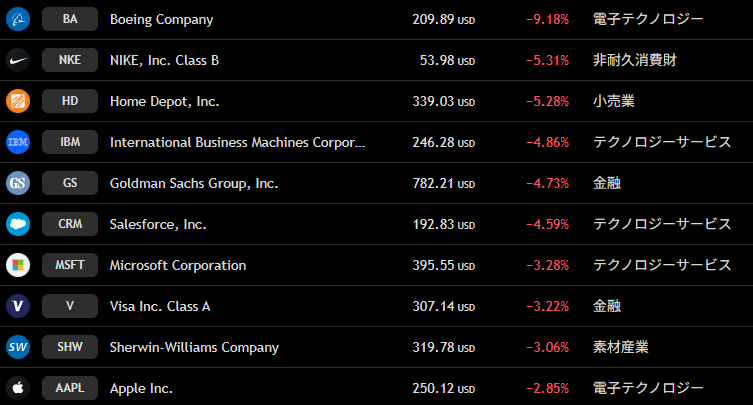
Task: Select the NKE ticker symbol badge
Action: [x=70, y=60]
